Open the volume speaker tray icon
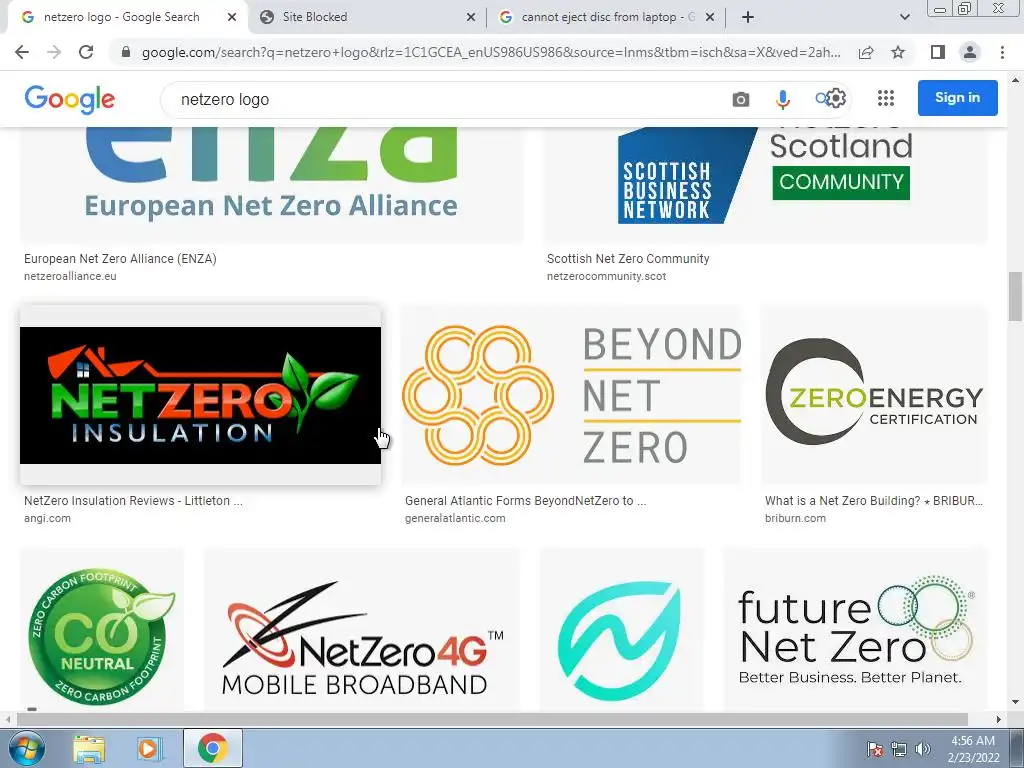The width and height of the screenshot is (1024, 768). coord(922,749)
